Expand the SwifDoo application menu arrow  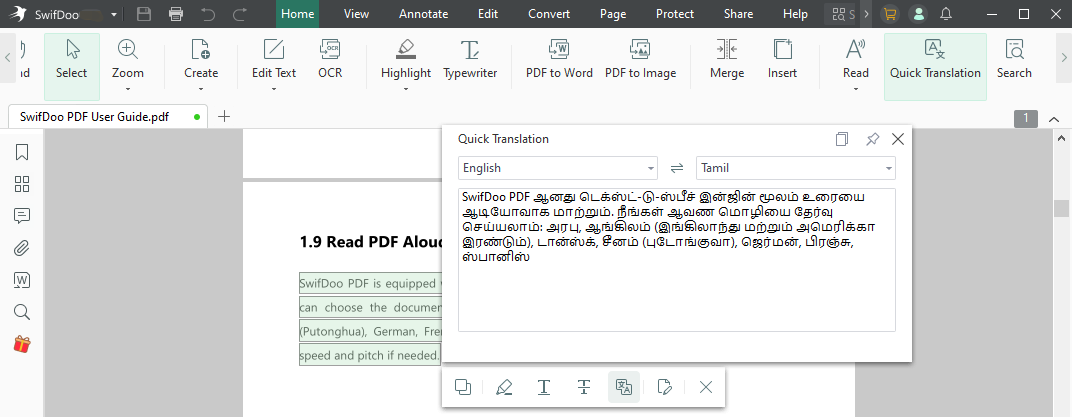coord(113,14)
